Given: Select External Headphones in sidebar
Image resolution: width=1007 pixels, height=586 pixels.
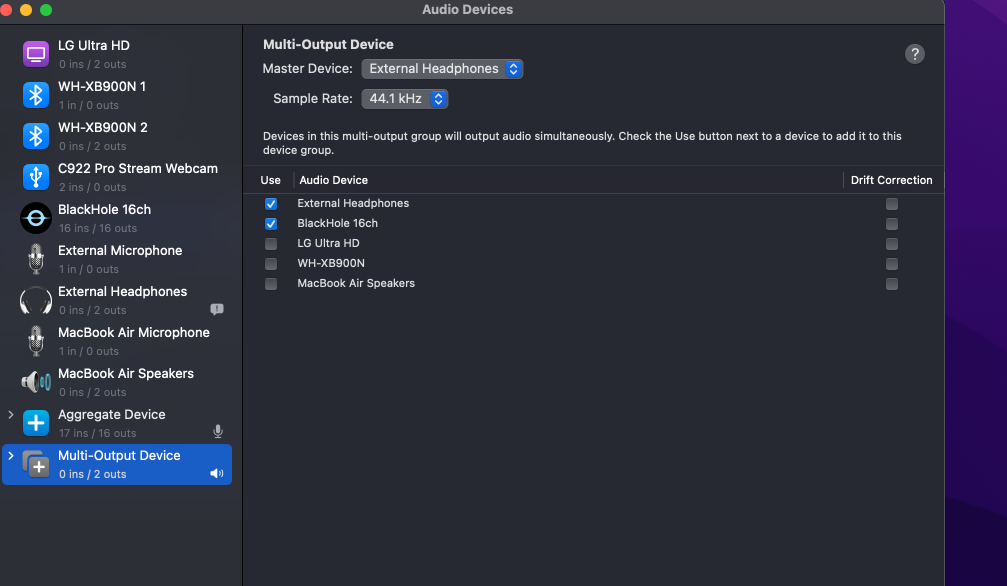Looking at the screenshot, I should pos(117,300).
